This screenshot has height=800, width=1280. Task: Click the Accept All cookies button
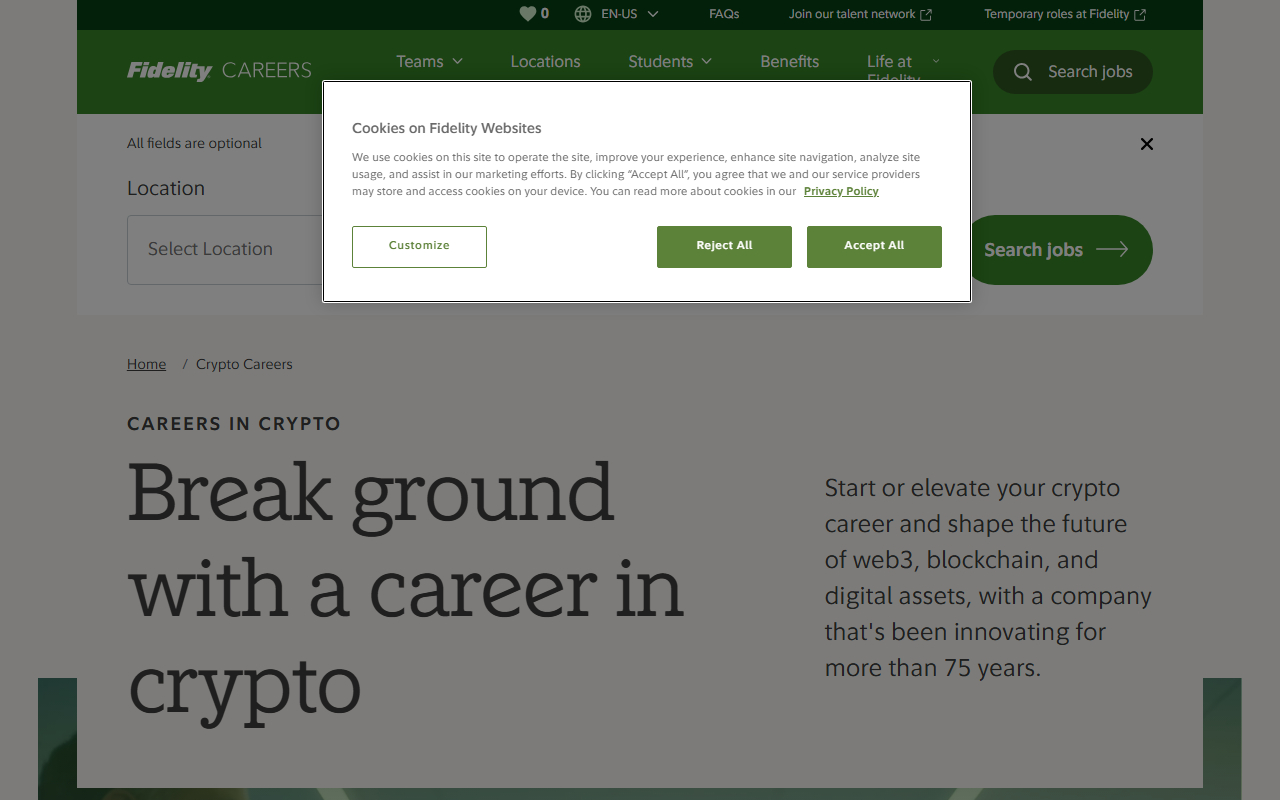[x=874, y=246]
